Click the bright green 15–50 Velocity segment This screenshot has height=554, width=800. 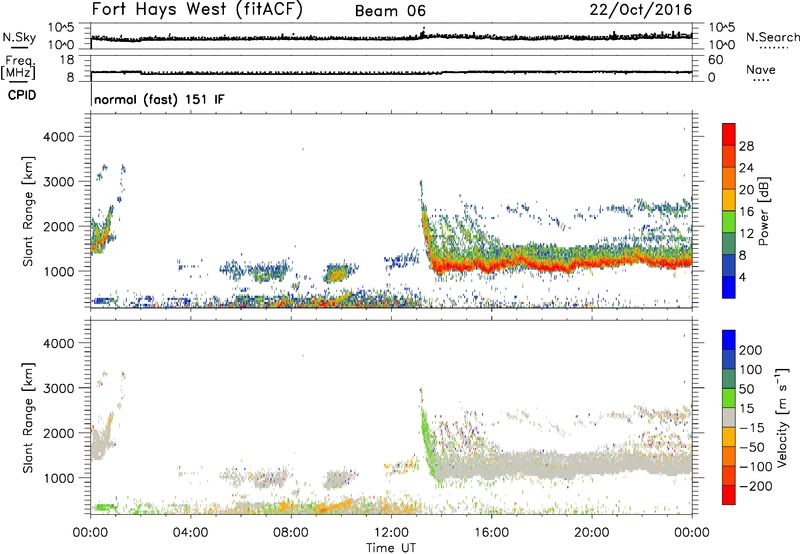[729, 398]
